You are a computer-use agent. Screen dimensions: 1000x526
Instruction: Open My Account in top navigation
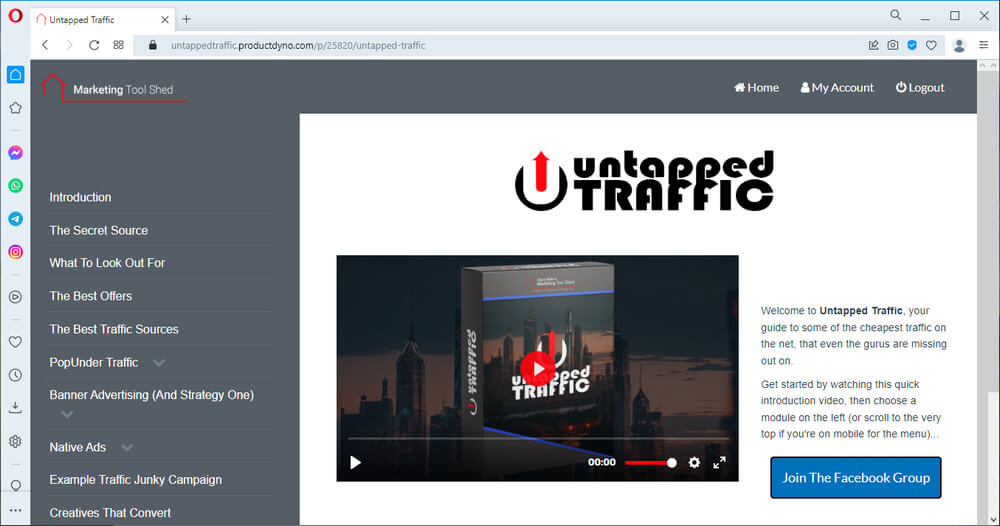837,87
